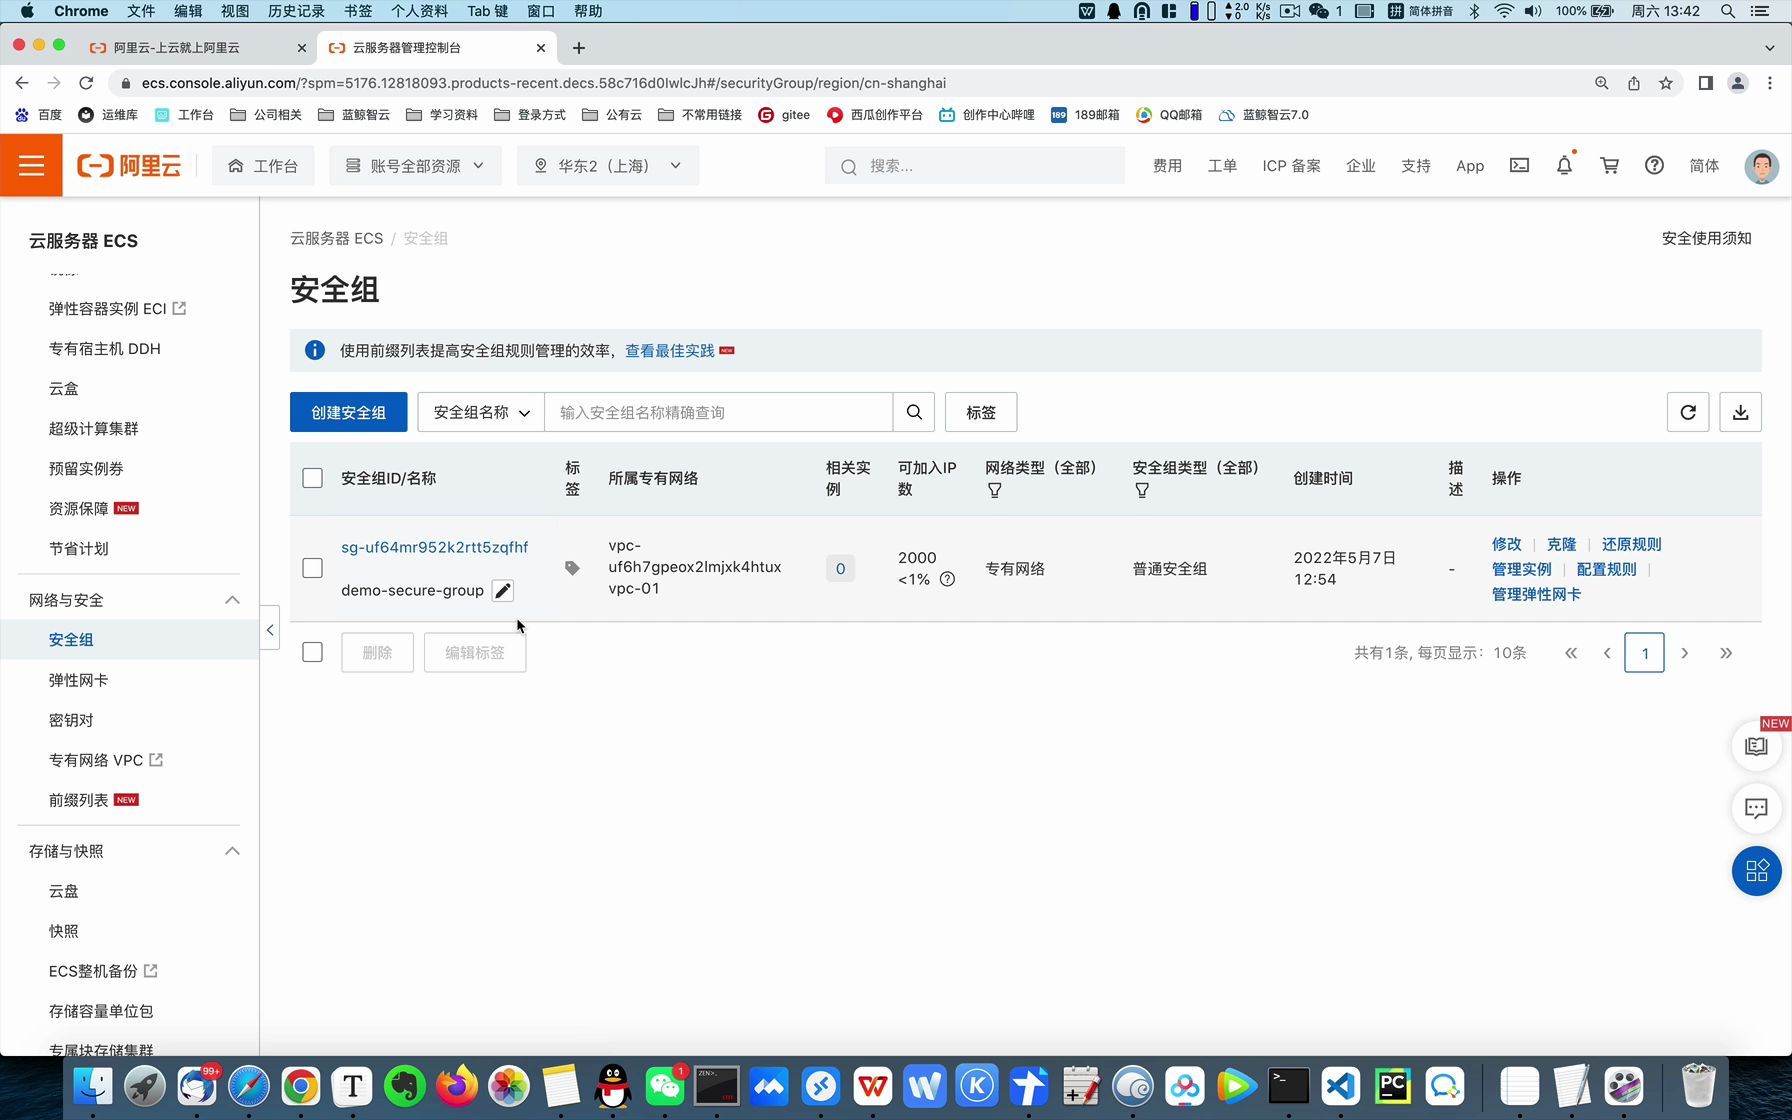The image size is (1792, 1120).
Task: Open 云服务器 ECS breadcrumb
Action: coord(336,238)
